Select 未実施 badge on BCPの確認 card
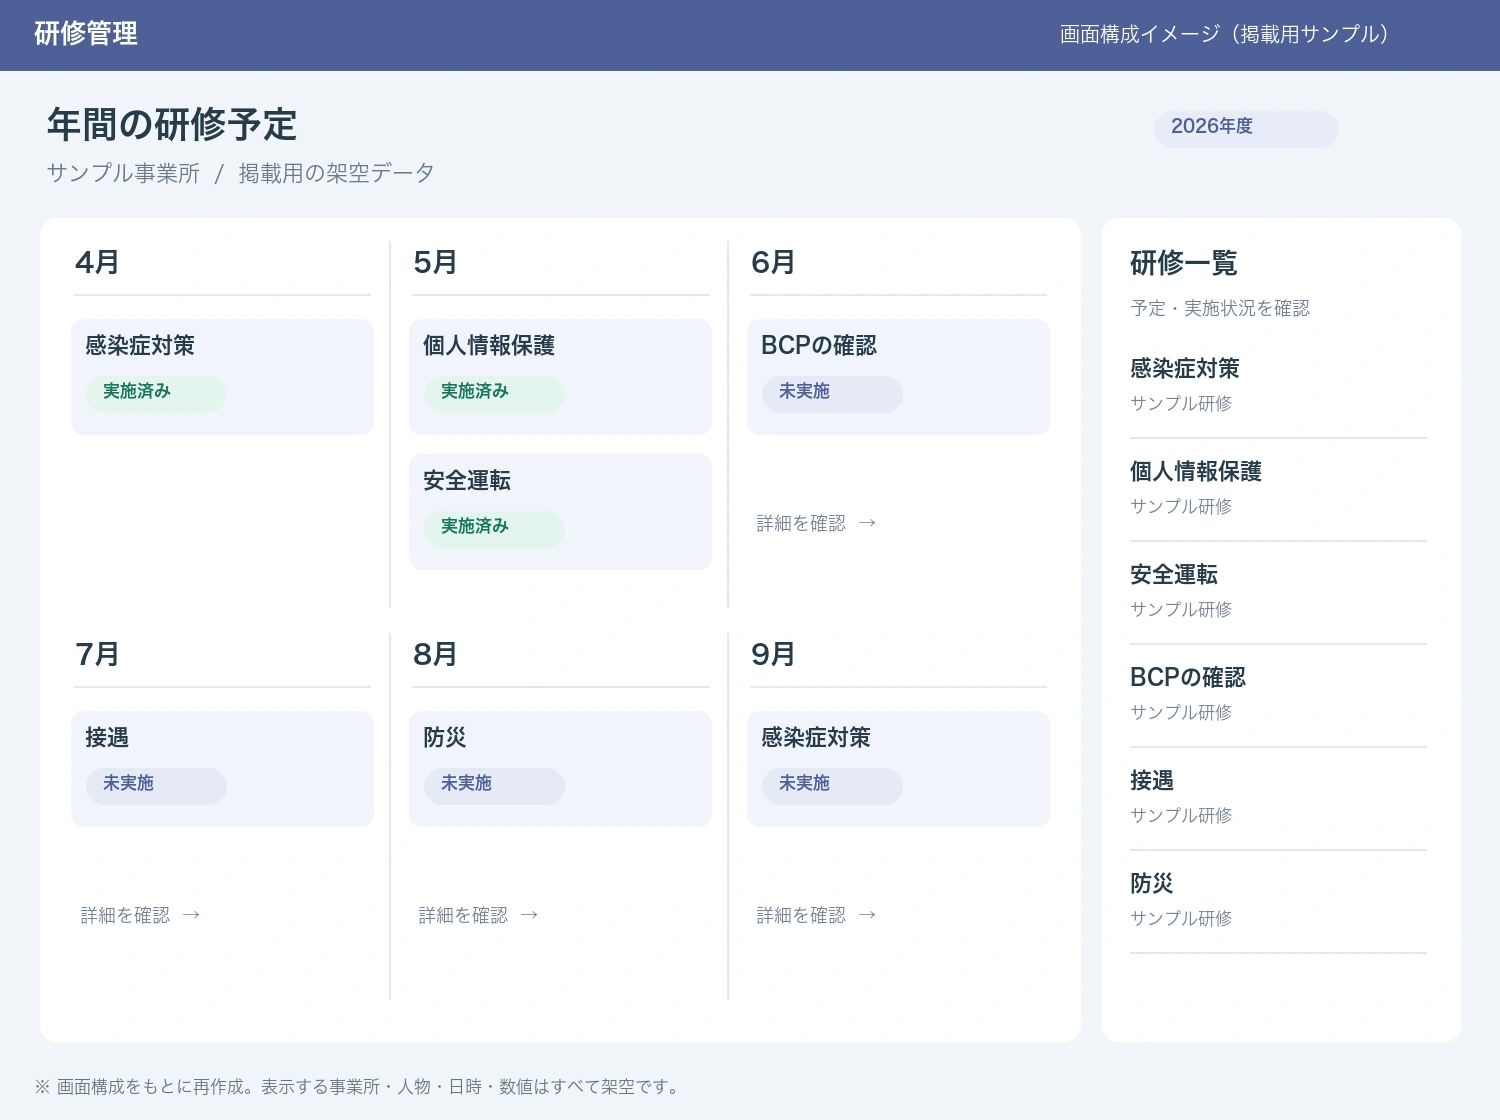 coord(832,393)
